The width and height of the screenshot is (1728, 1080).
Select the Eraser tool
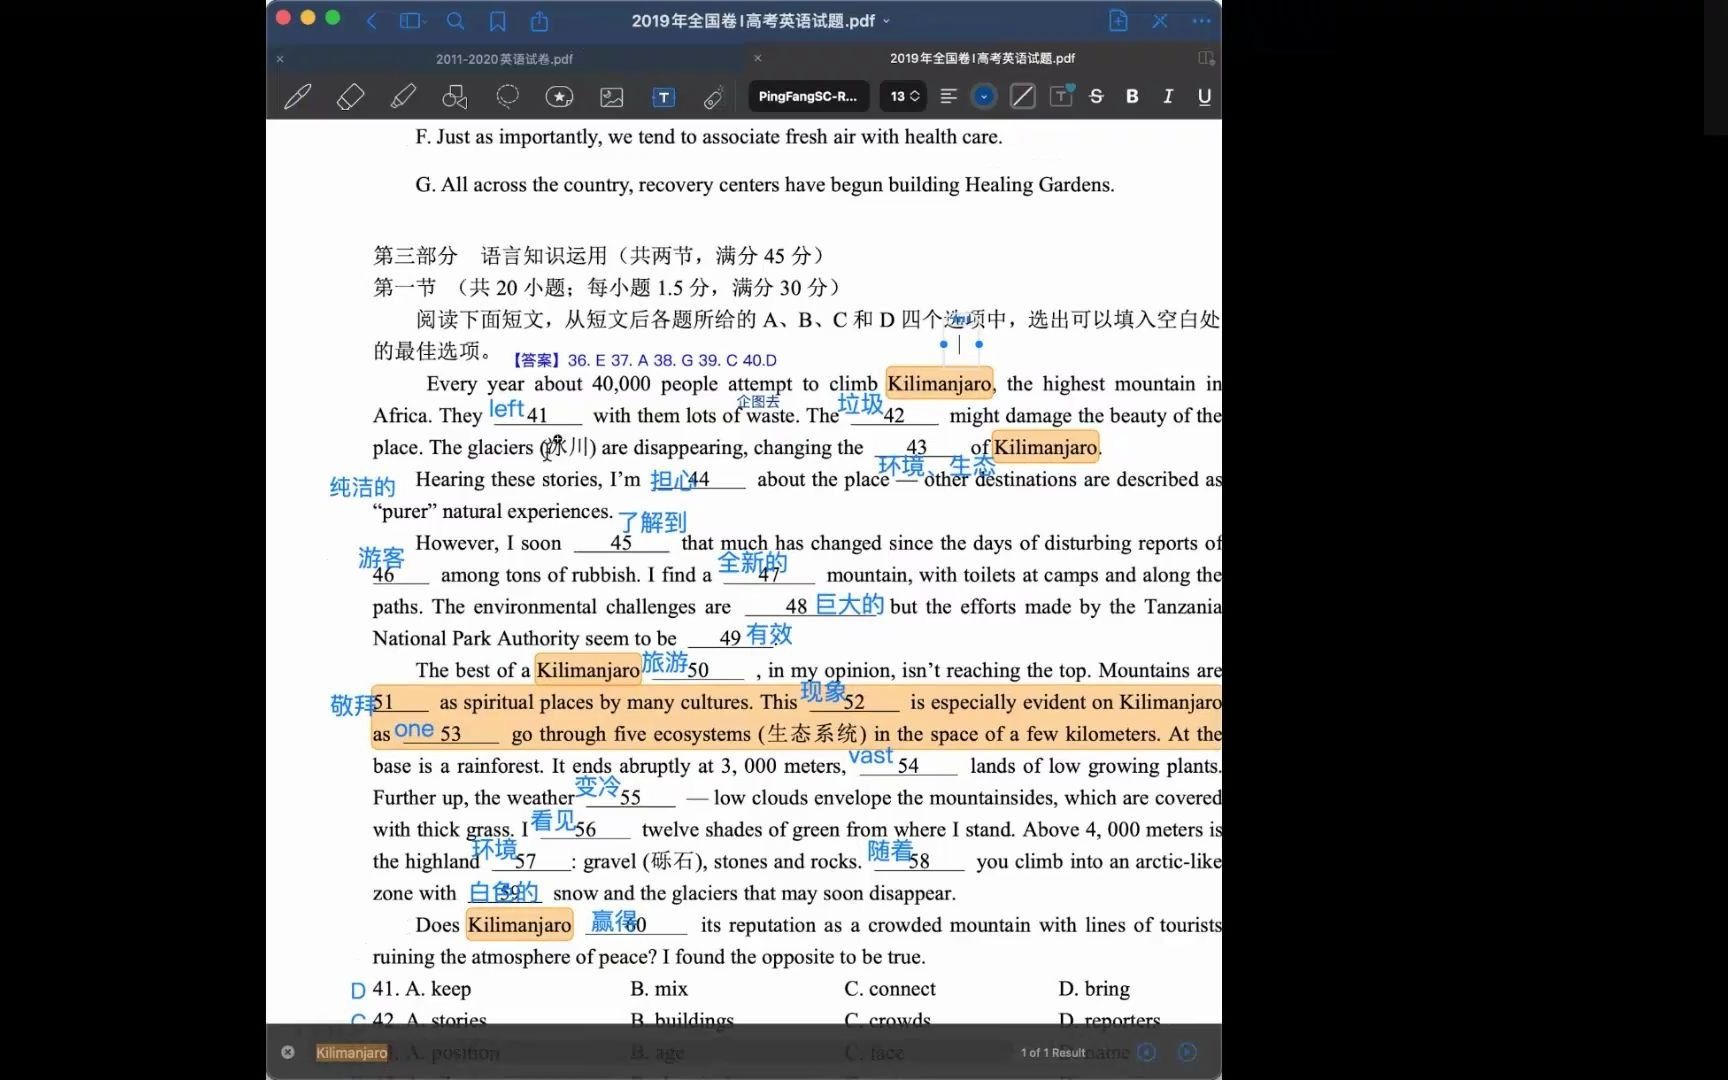[x=350, y=97]
